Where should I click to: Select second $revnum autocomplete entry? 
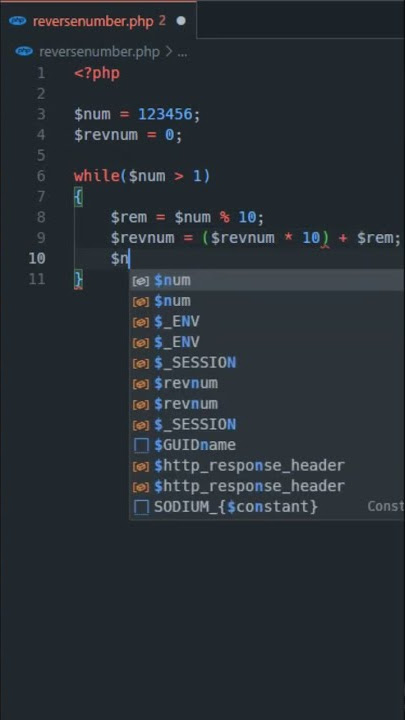point(267,404)
